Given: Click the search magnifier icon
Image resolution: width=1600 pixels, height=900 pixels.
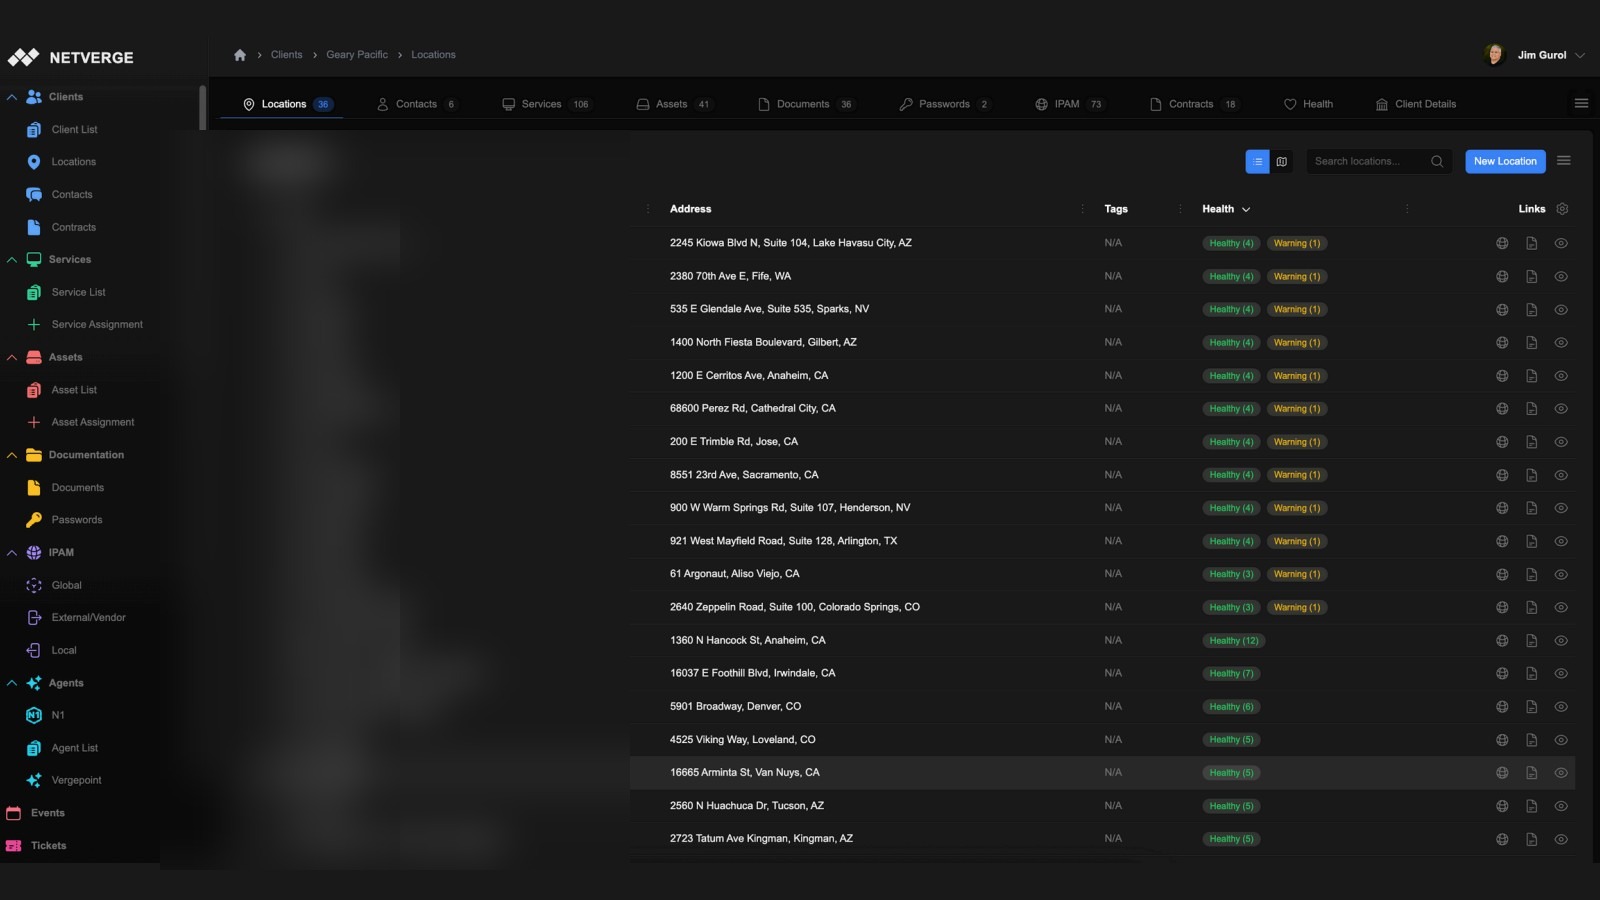Looking at the screenshot, I should point(1437,161).
